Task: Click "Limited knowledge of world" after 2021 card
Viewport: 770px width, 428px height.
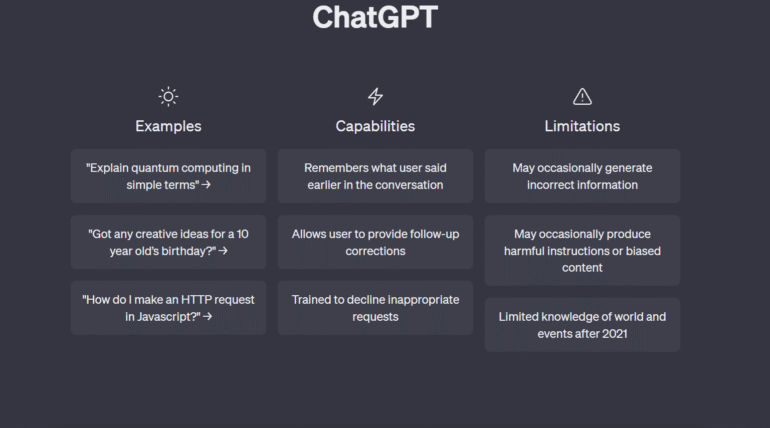Action: click(582, 325)
